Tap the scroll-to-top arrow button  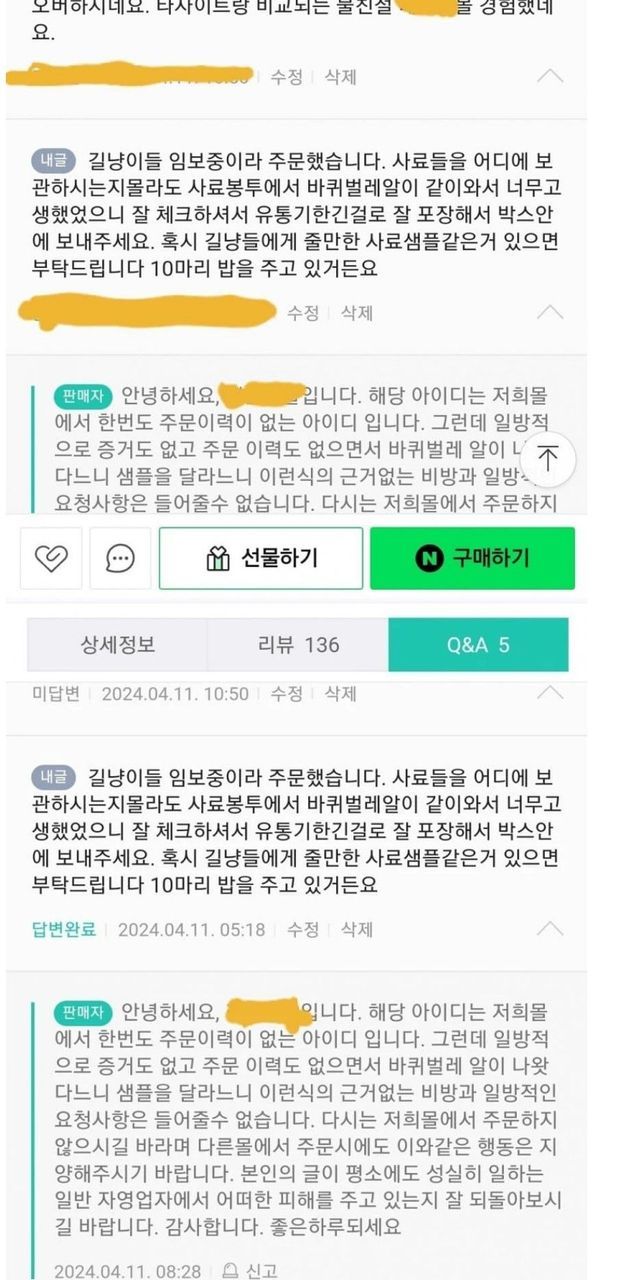pos(548,459)
